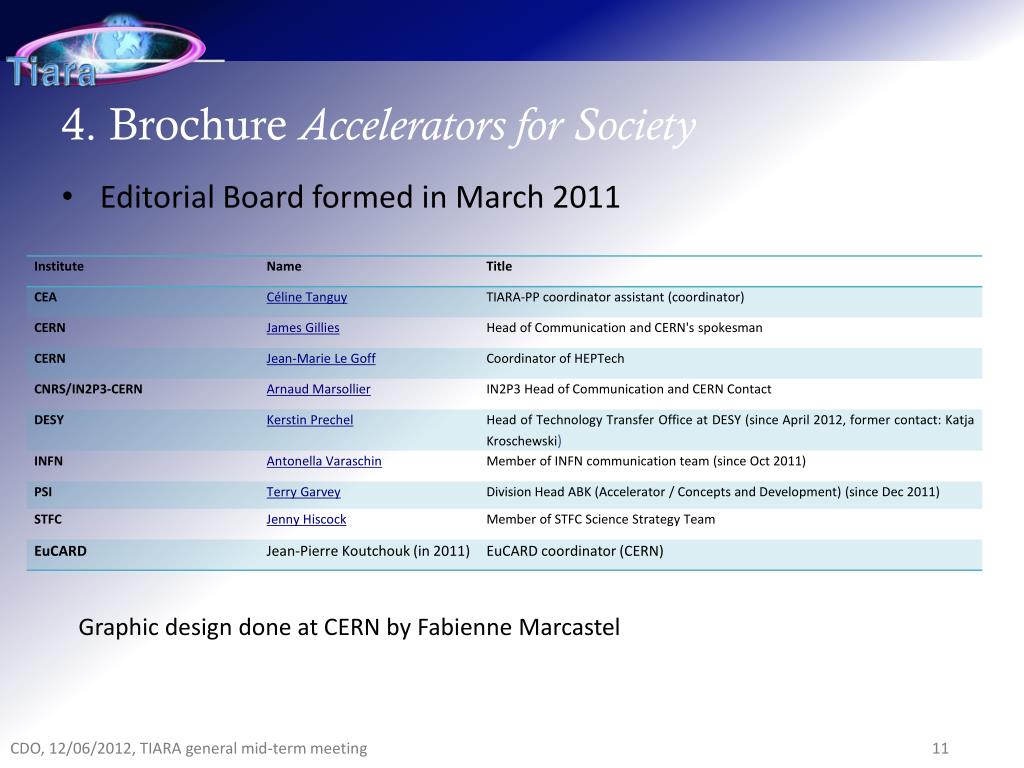Select the 'CNRS/IN2P3-CERN' institute cell
Viewport: 1024px width, 768px height.
(x=88, y=389)
